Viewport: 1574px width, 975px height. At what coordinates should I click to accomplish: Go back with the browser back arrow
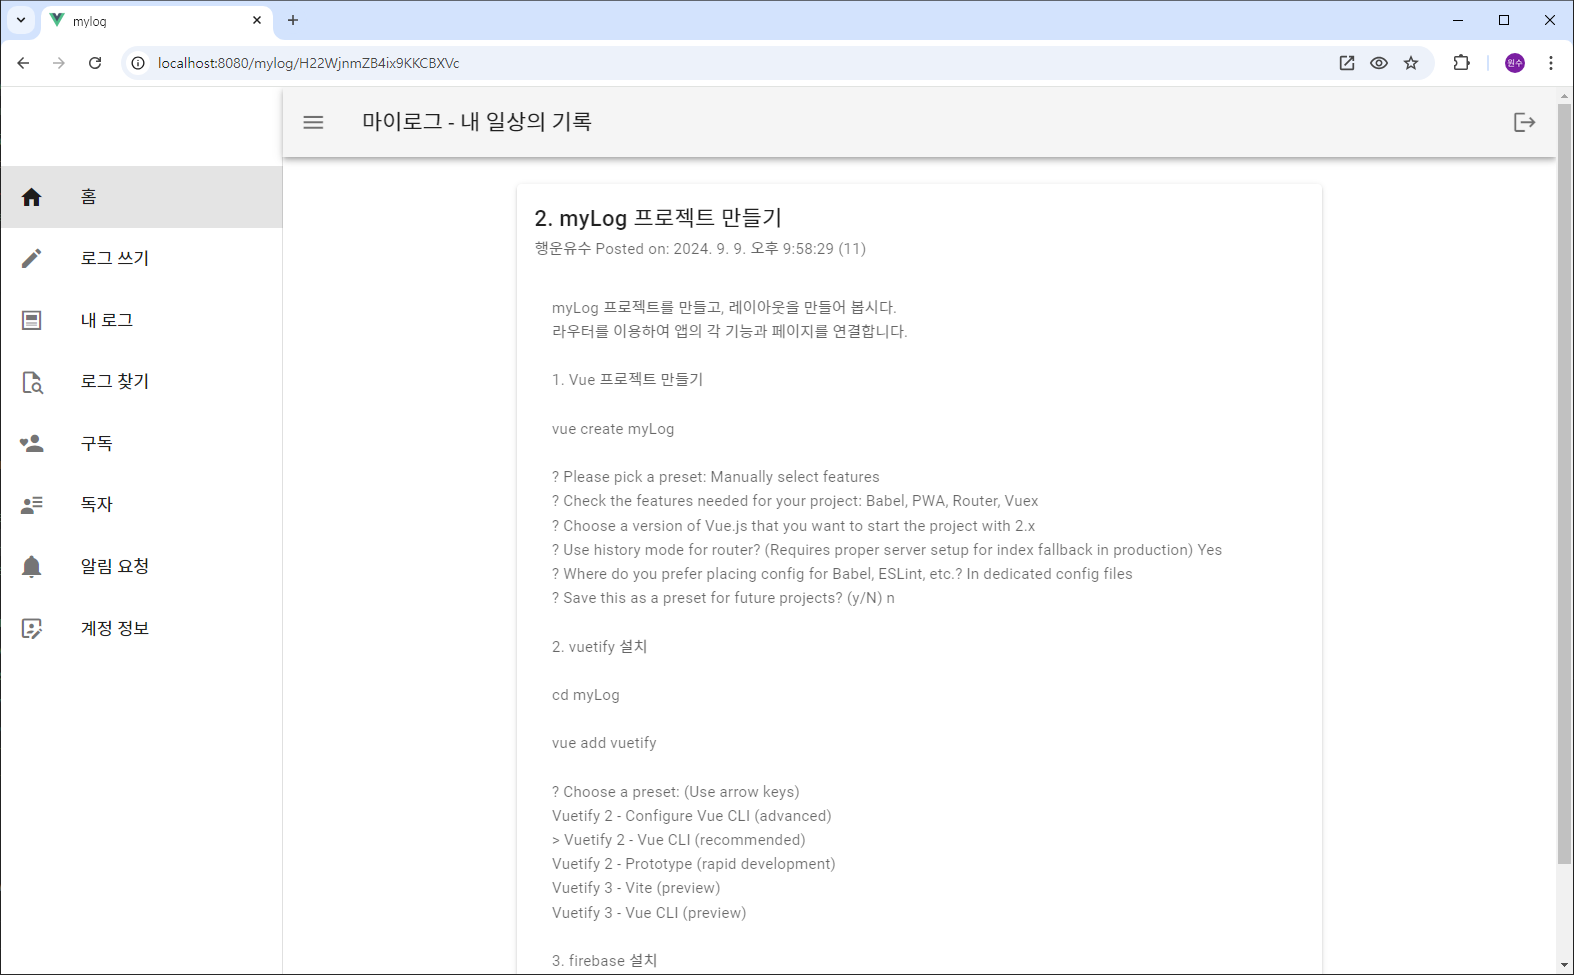pos(23,63)
